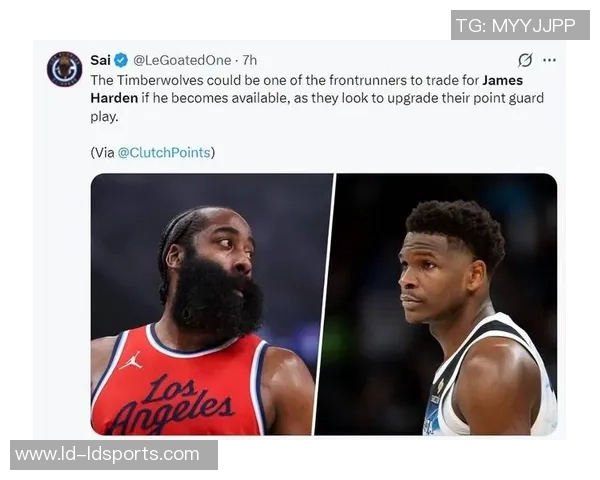Open the three-dot more options menu
Screen dimensions: 600x480
[549, 60]
